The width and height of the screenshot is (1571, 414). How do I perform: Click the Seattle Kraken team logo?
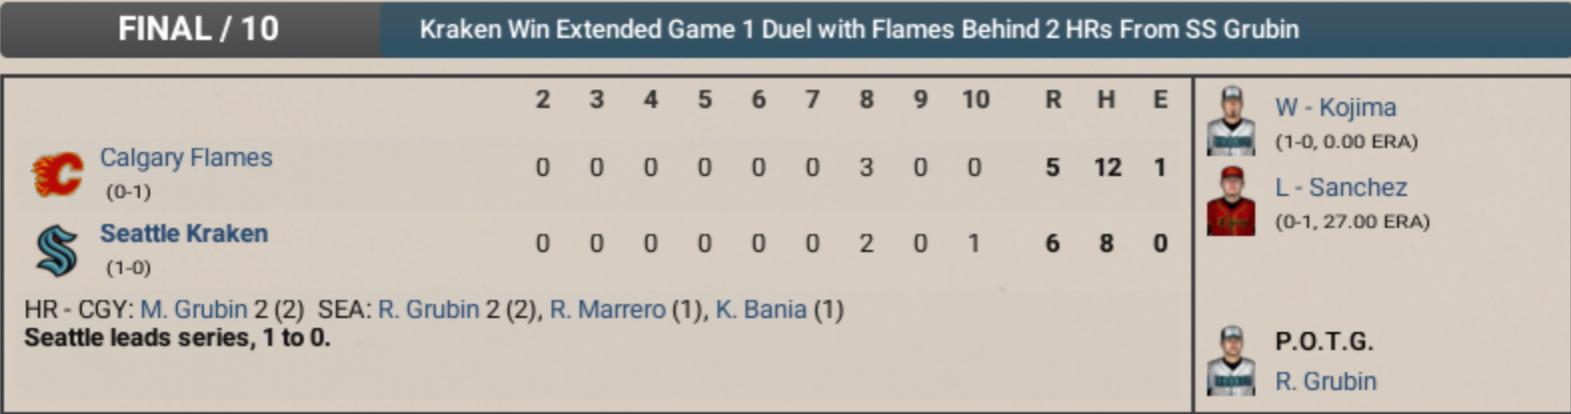pos(56,249)
